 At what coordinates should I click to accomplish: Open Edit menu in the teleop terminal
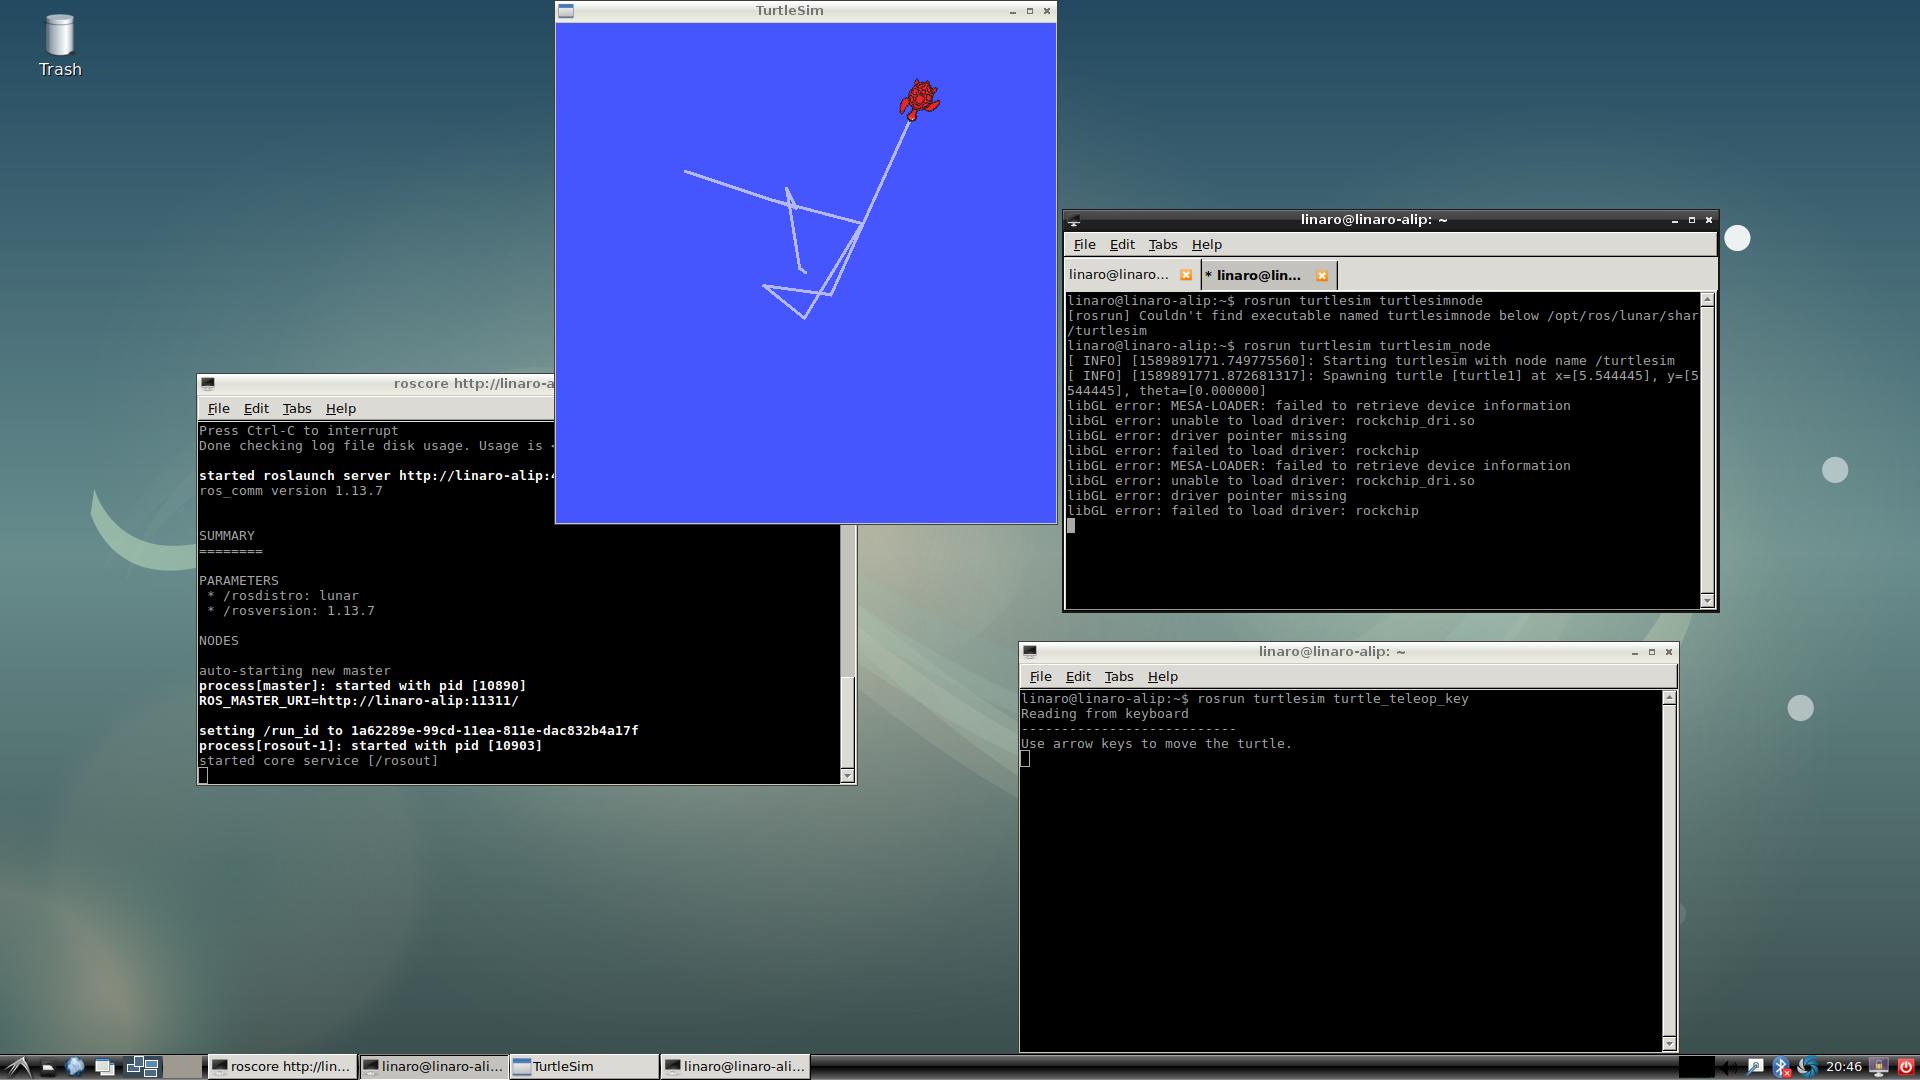click(x=1078, y=677)
